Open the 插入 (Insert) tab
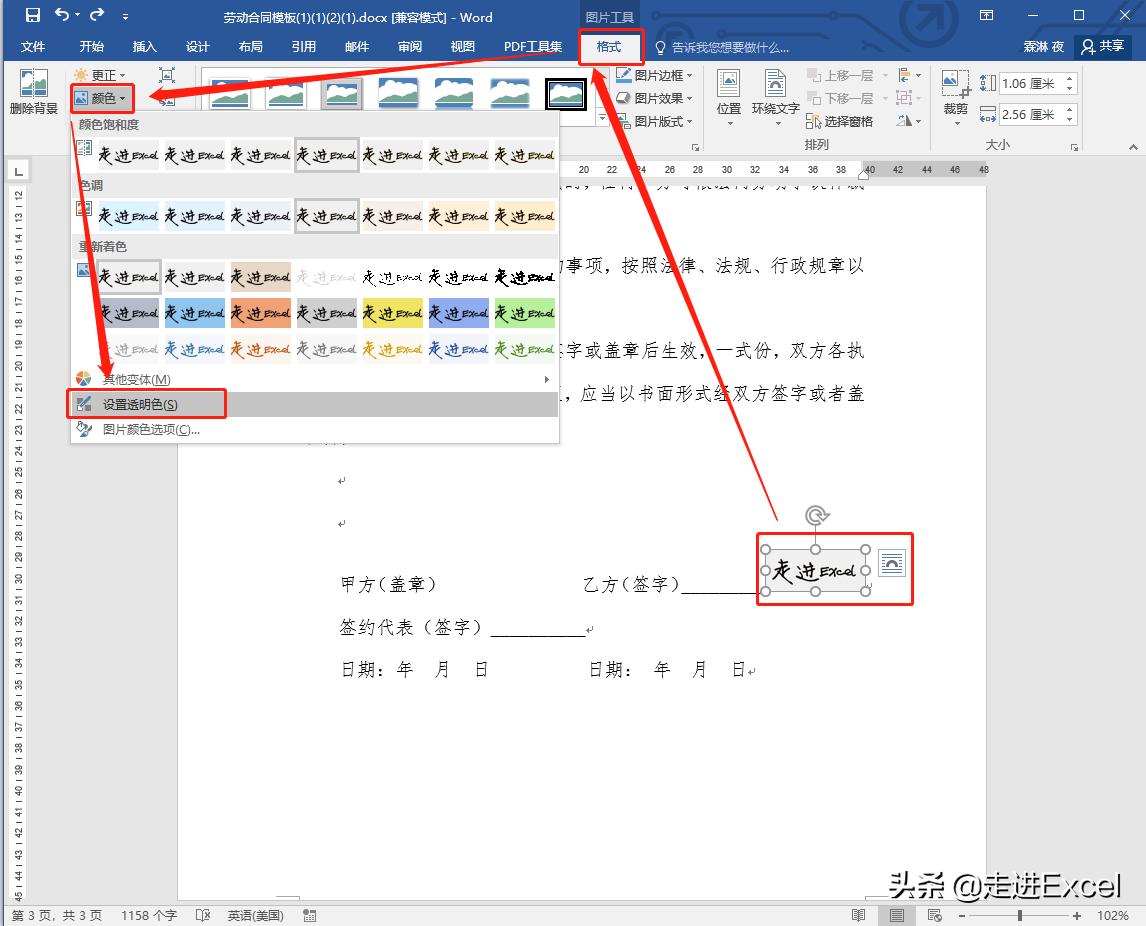 pos(145,46)
